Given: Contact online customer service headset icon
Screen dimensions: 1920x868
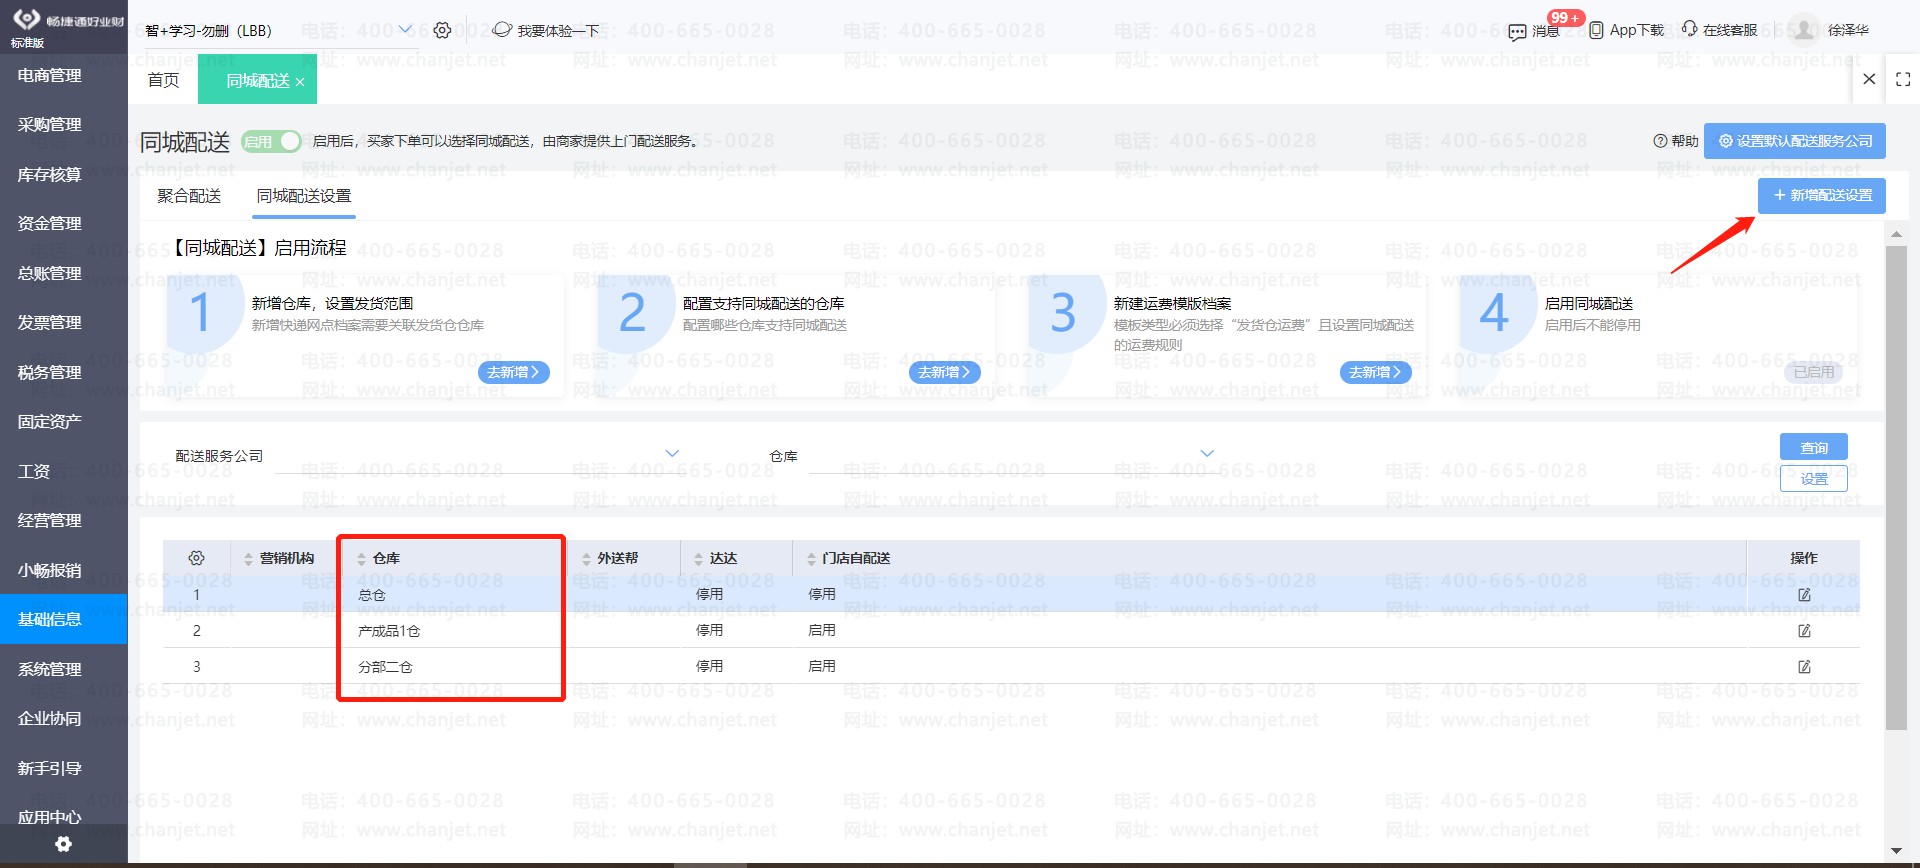Looking at the screenshot, I should click(1690, 29).
